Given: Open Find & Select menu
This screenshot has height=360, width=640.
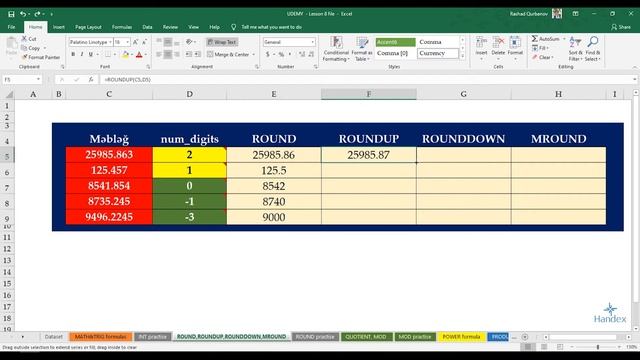Looking at the screenshot, I should click(593, 49).
